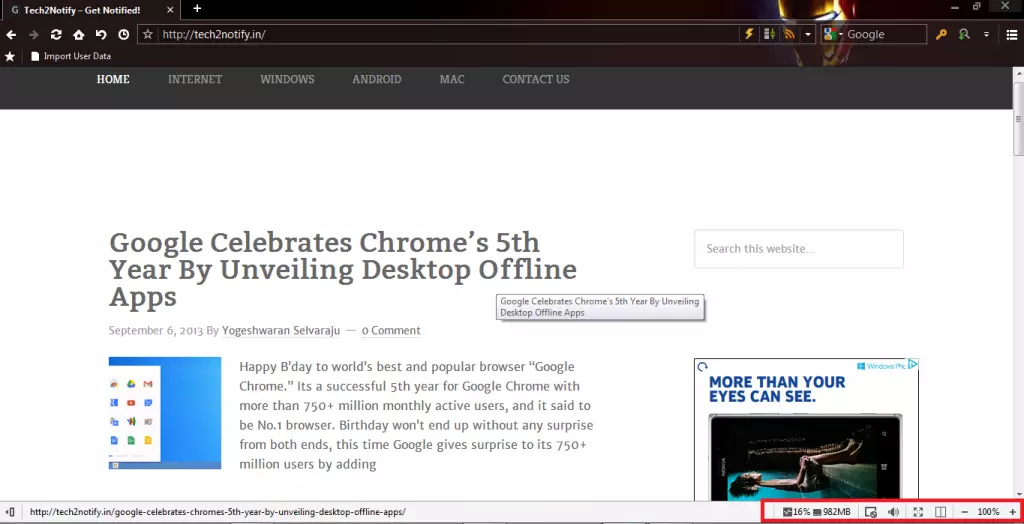Open the More Than Your Eyes Can See ad

point(806,429)
